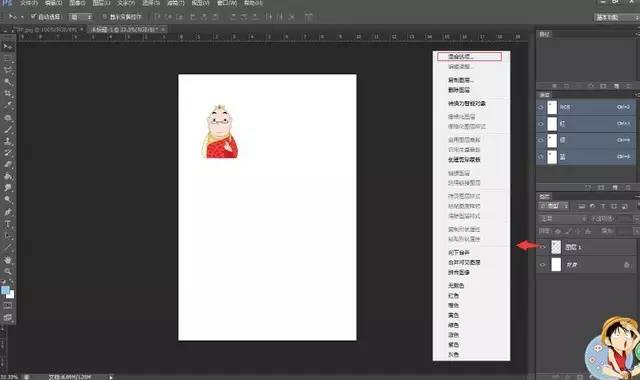This screenshot has width=640, height=380.
Task: Select the Rectangular Marquee tool
Action: click(8, 58)
